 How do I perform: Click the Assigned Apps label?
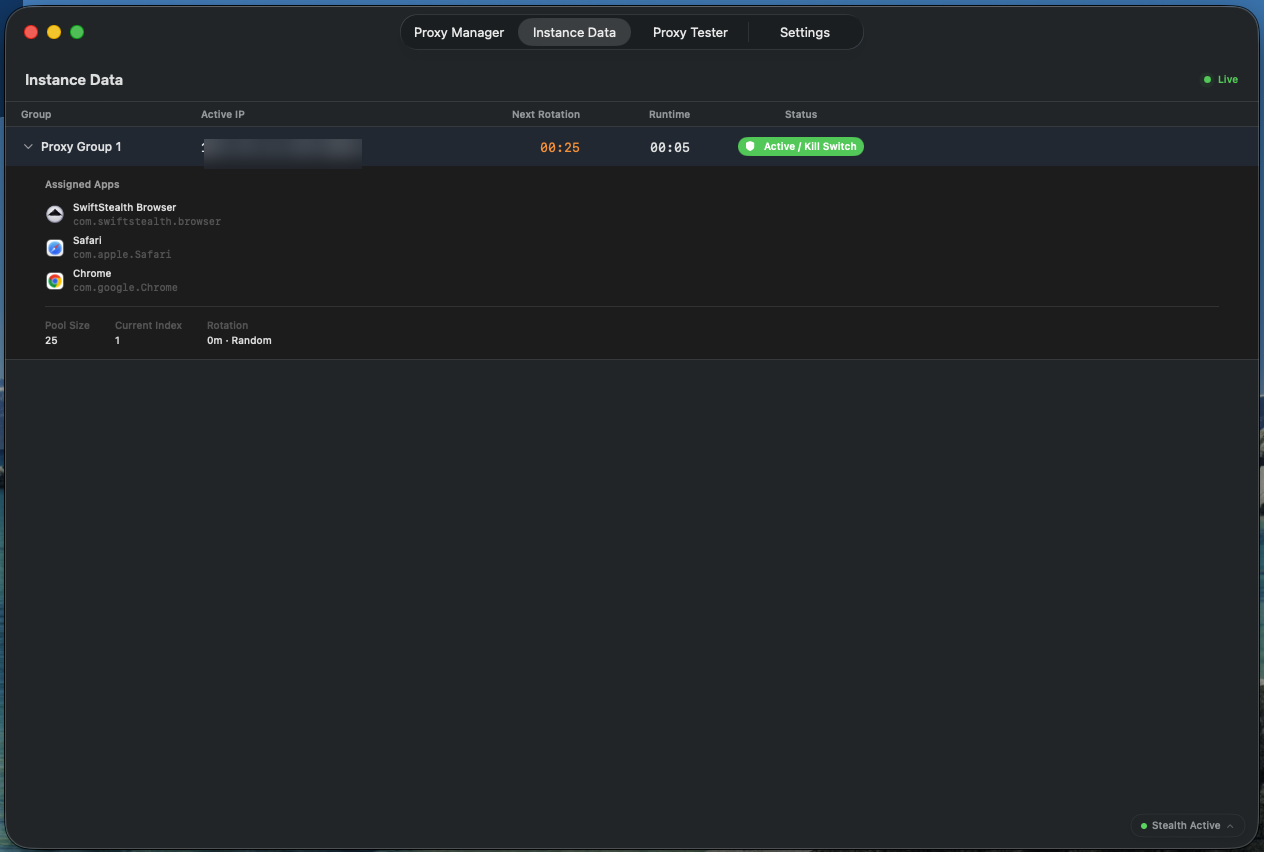[82, 185]
